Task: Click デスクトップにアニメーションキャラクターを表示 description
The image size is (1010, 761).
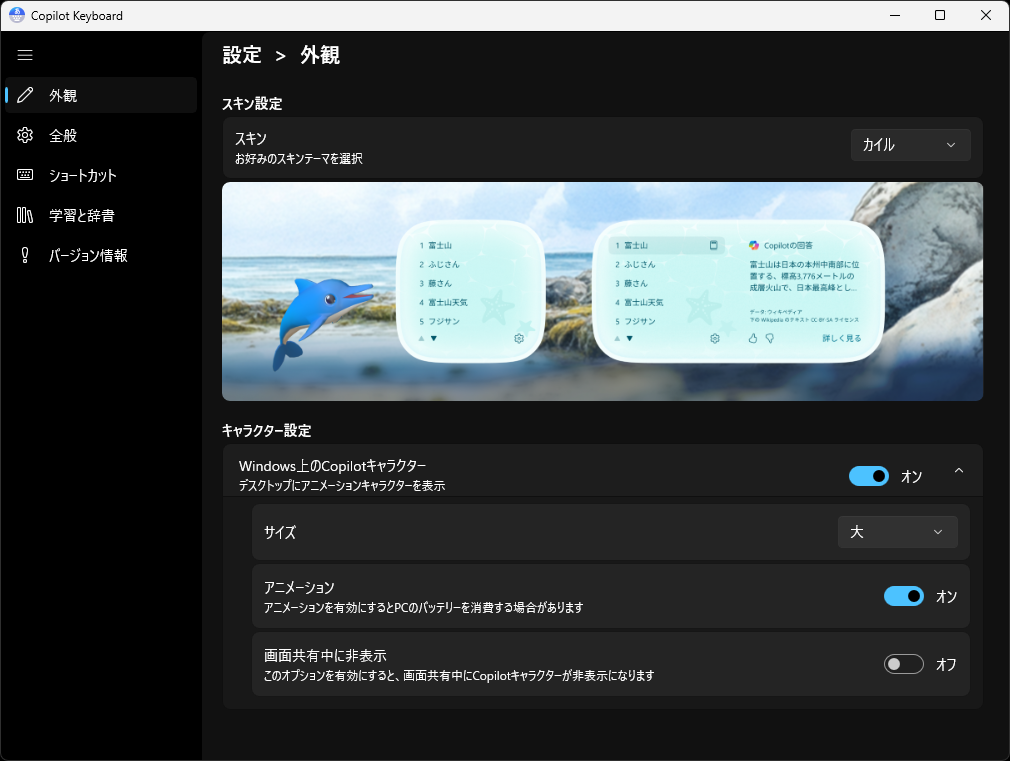Action: 342,486
